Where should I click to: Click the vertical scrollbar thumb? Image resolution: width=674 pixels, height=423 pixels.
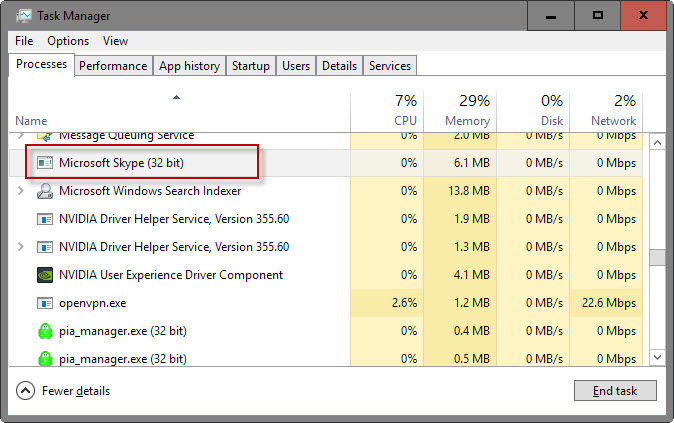point(657,257)
